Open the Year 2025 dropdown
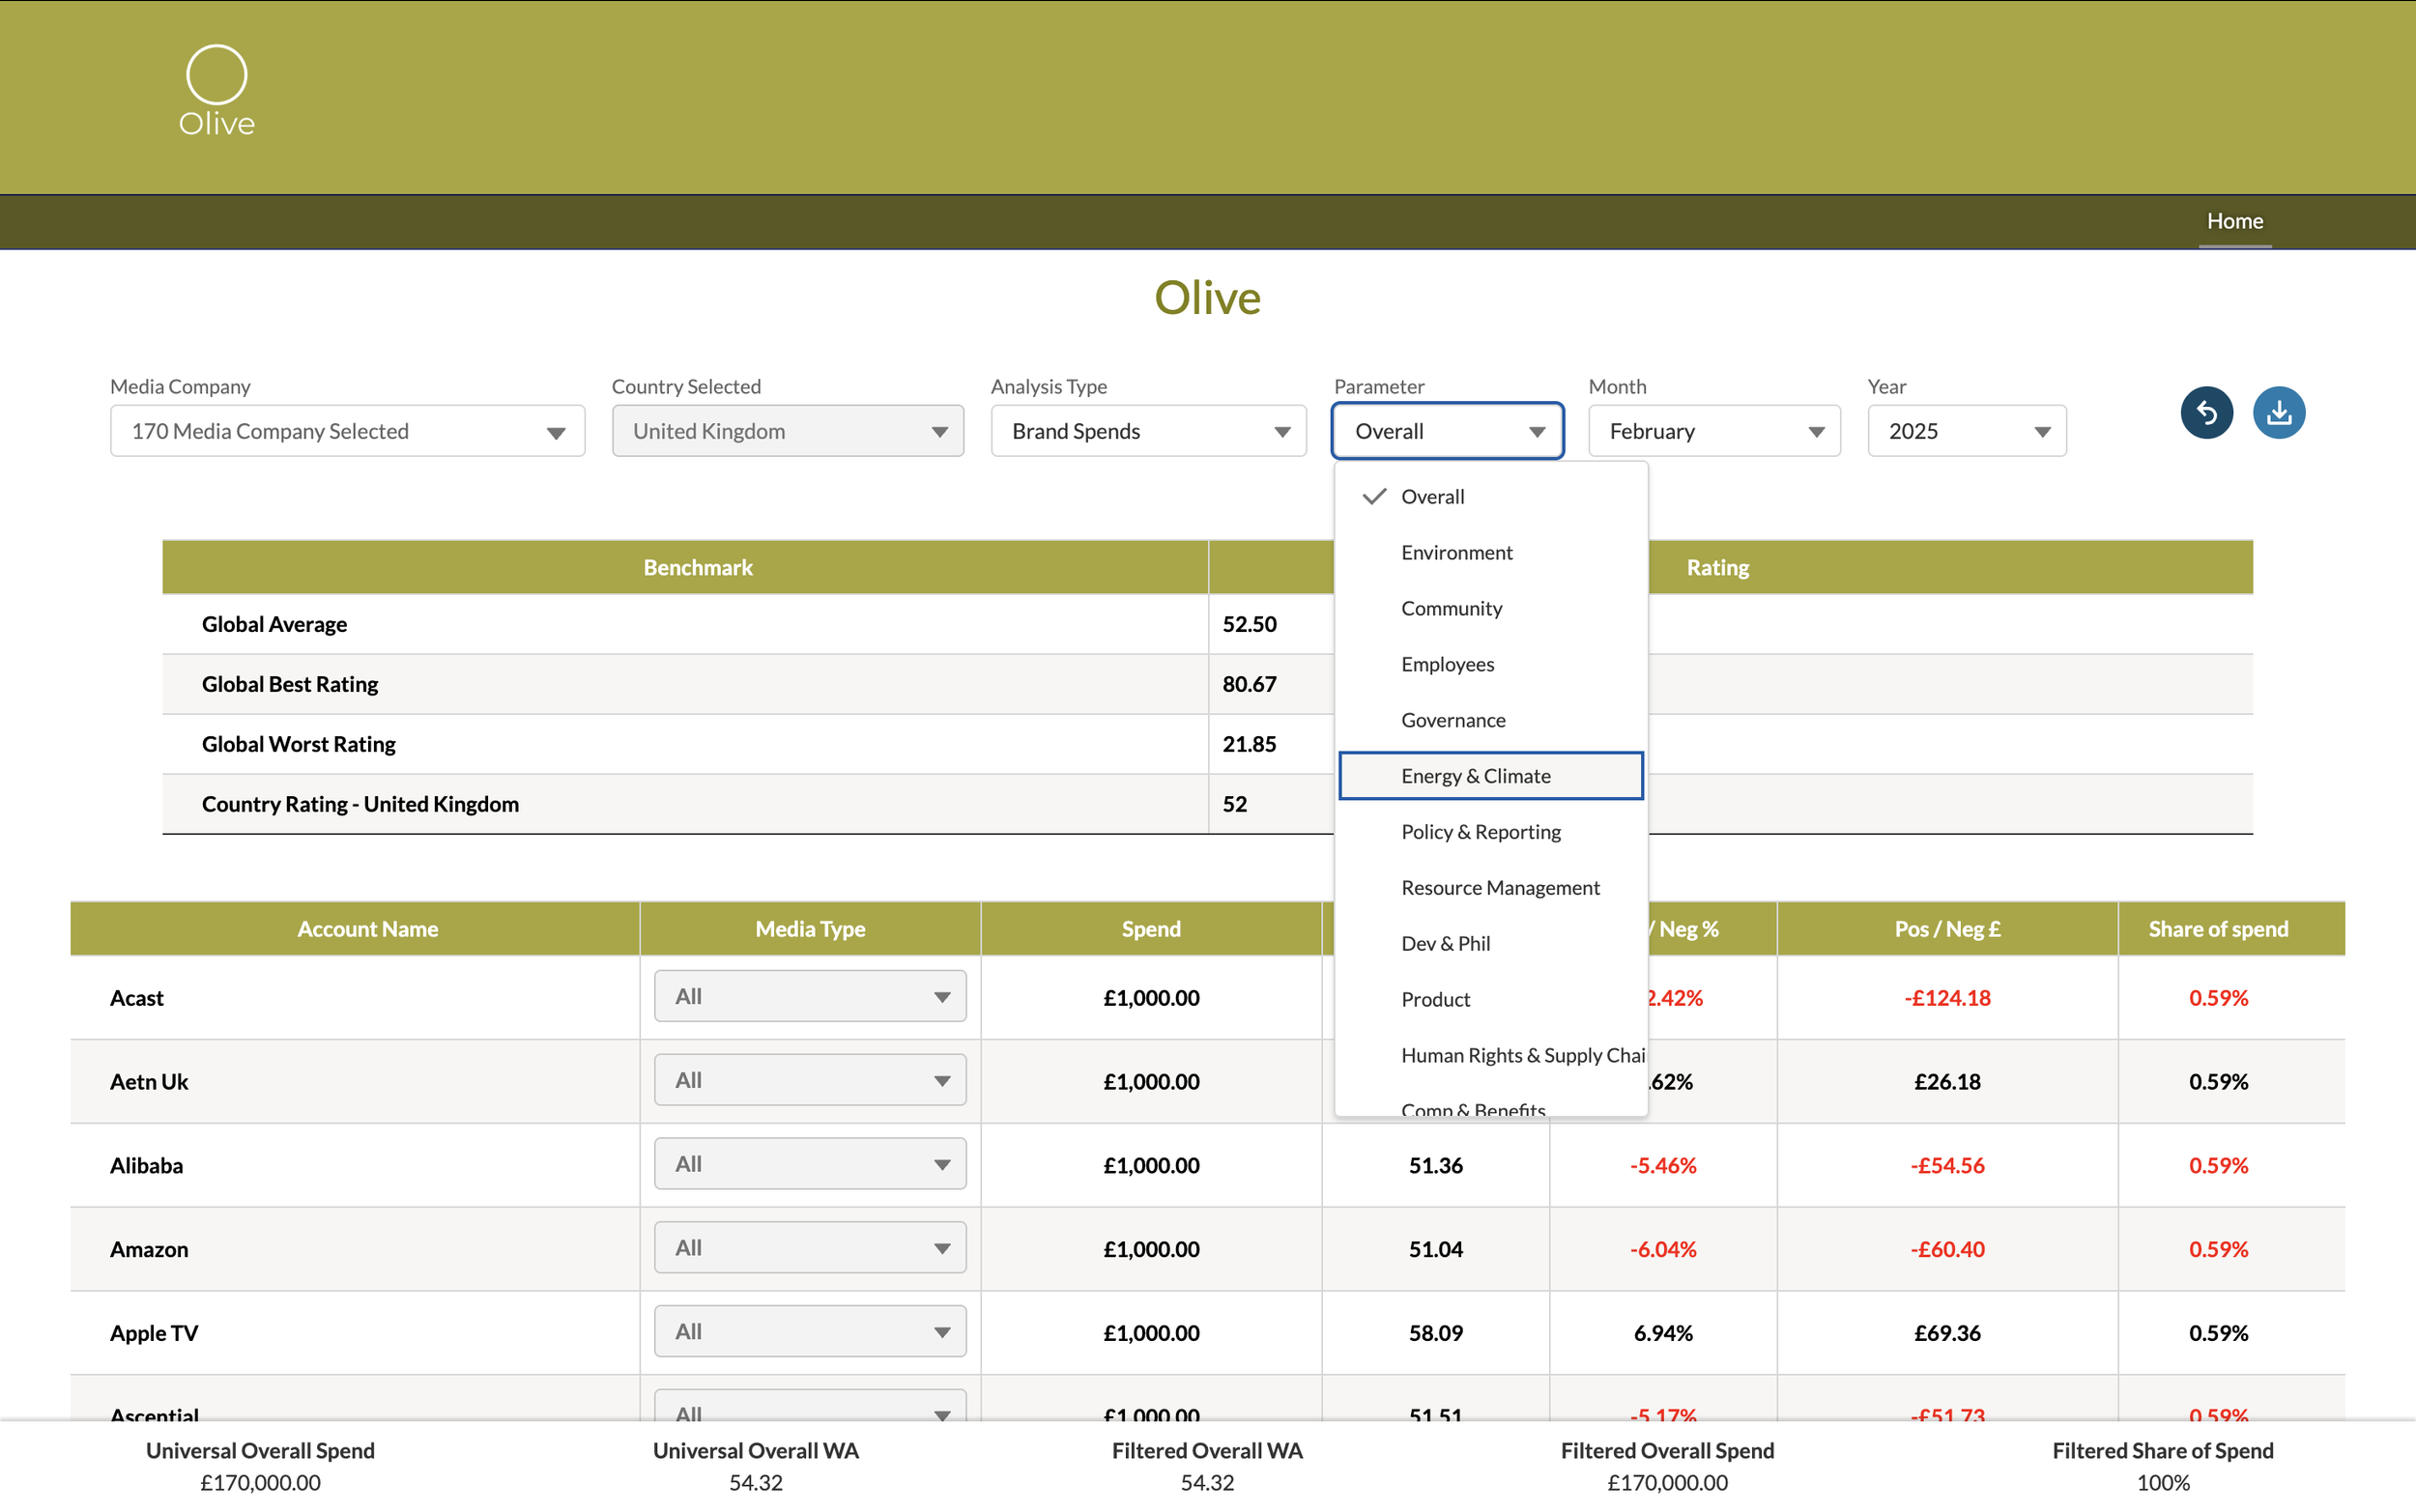This screenshot has height=1512, width=2416. tap(1966, 431)
